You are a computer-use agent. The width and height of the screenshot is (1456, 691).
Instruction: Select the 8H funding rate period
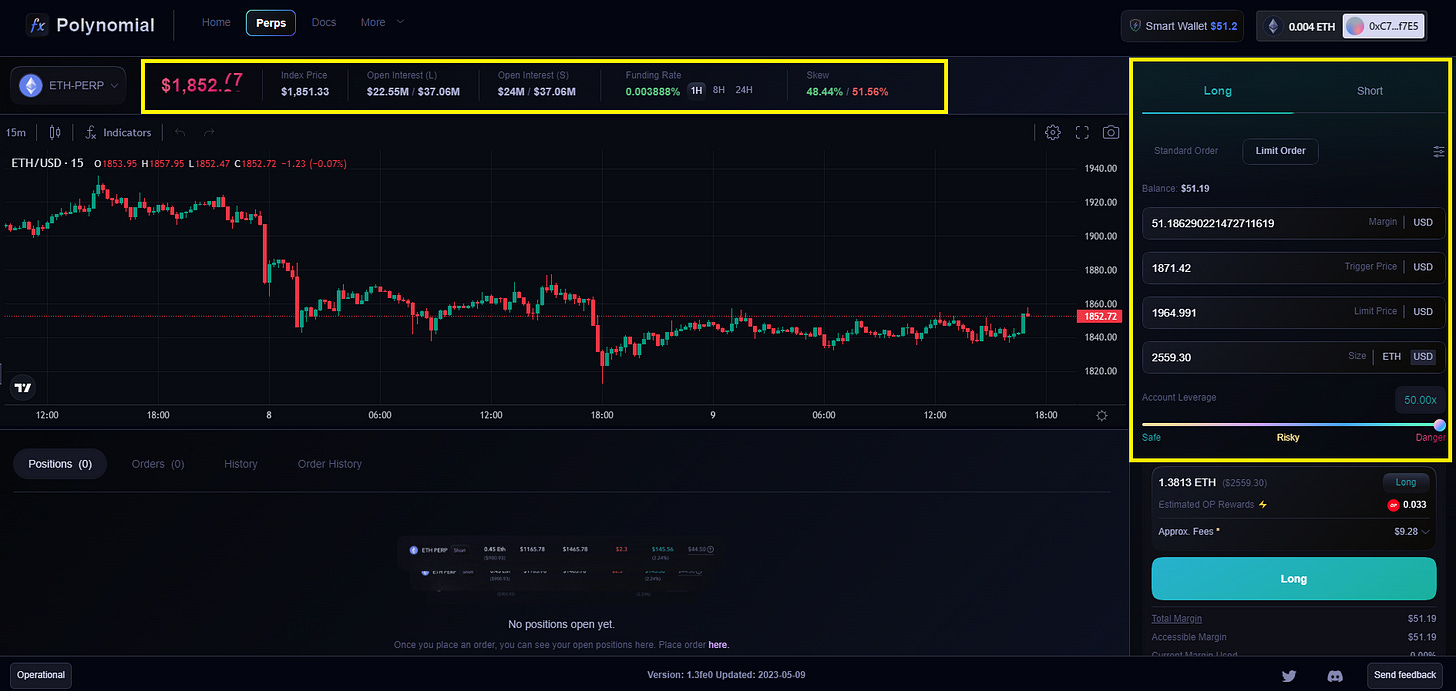coord(719,90)
